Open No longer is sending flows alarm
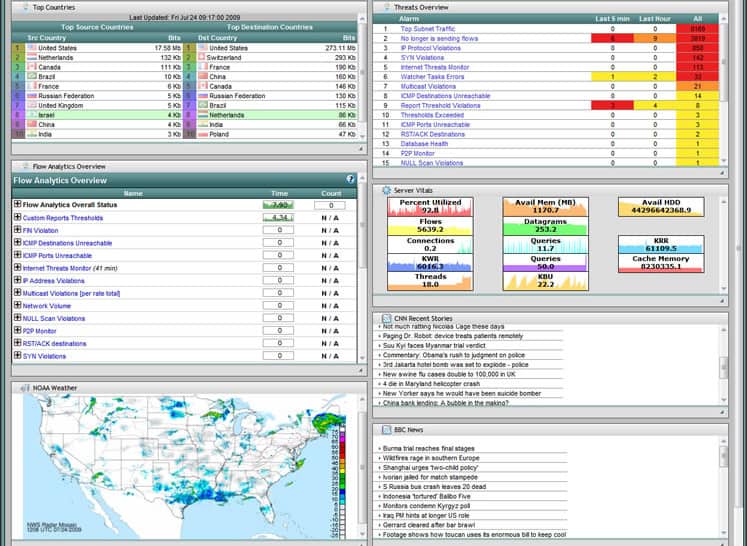The width and height of the screenshot is (747, 546). [x=439, y=38]
